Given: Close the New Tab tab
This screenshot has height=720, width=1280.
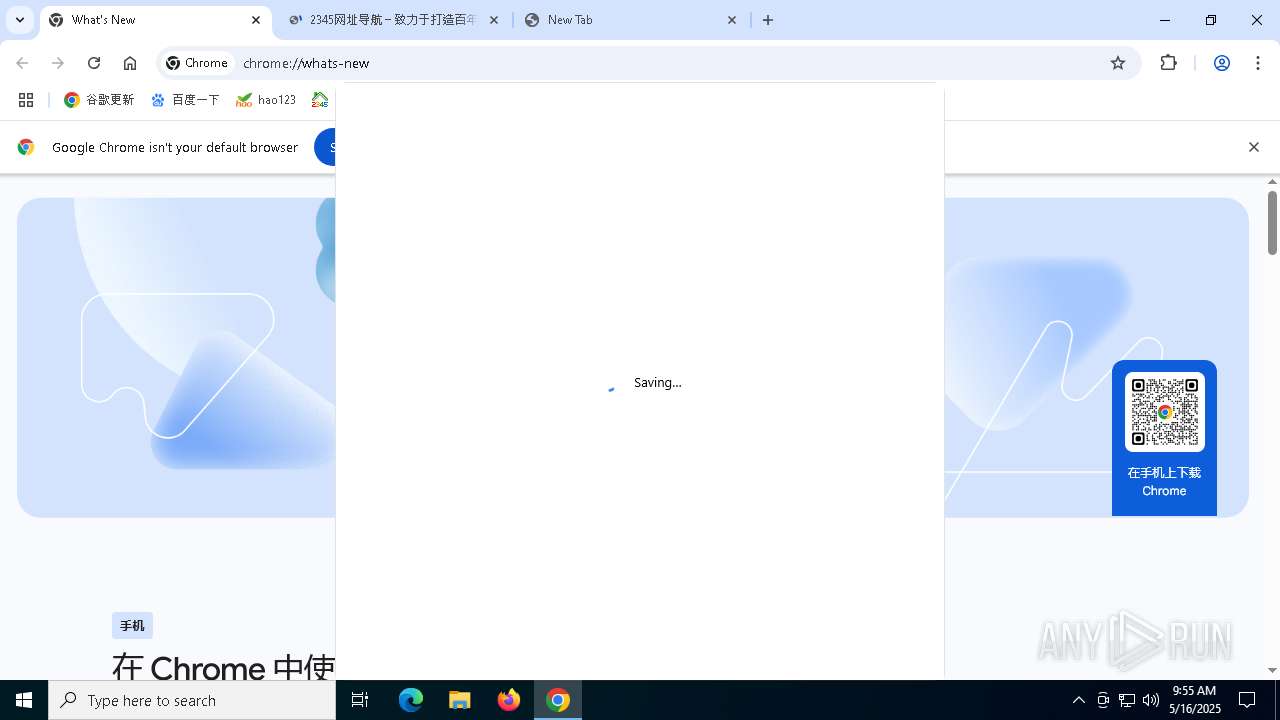Looking at the screenshot, I should (x=732, y=20).
